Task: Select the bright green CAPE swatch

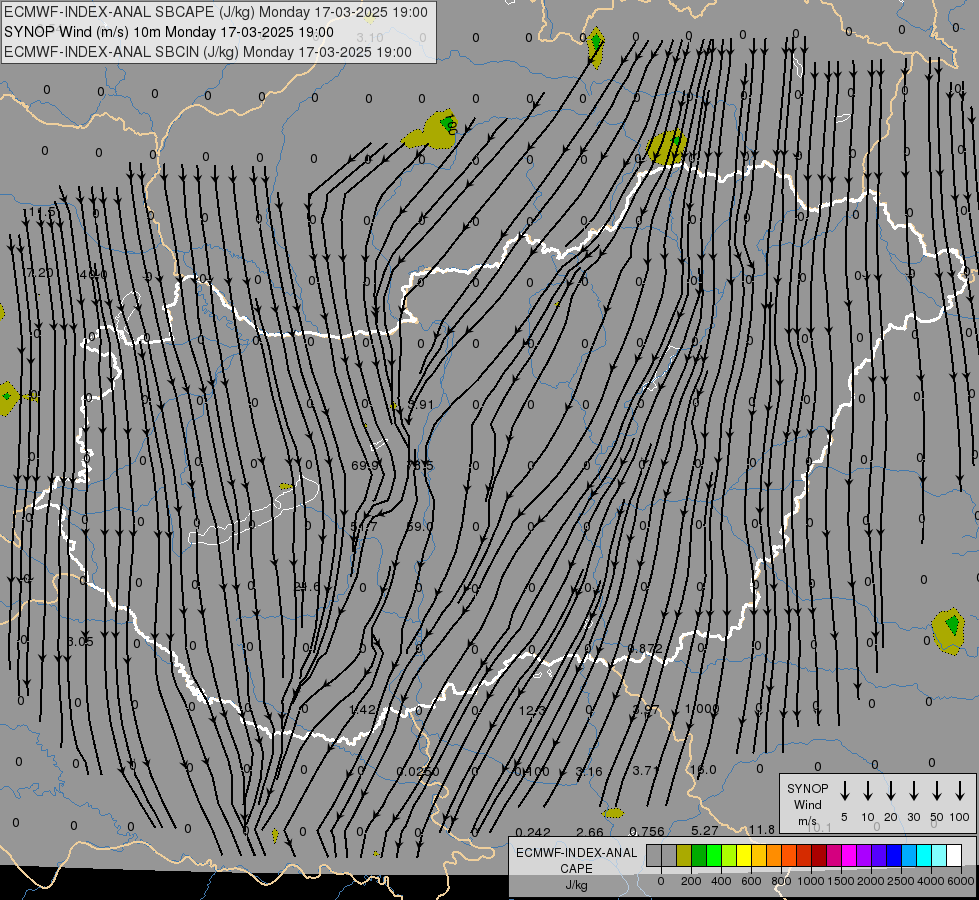Action: [x=714, y=856]
